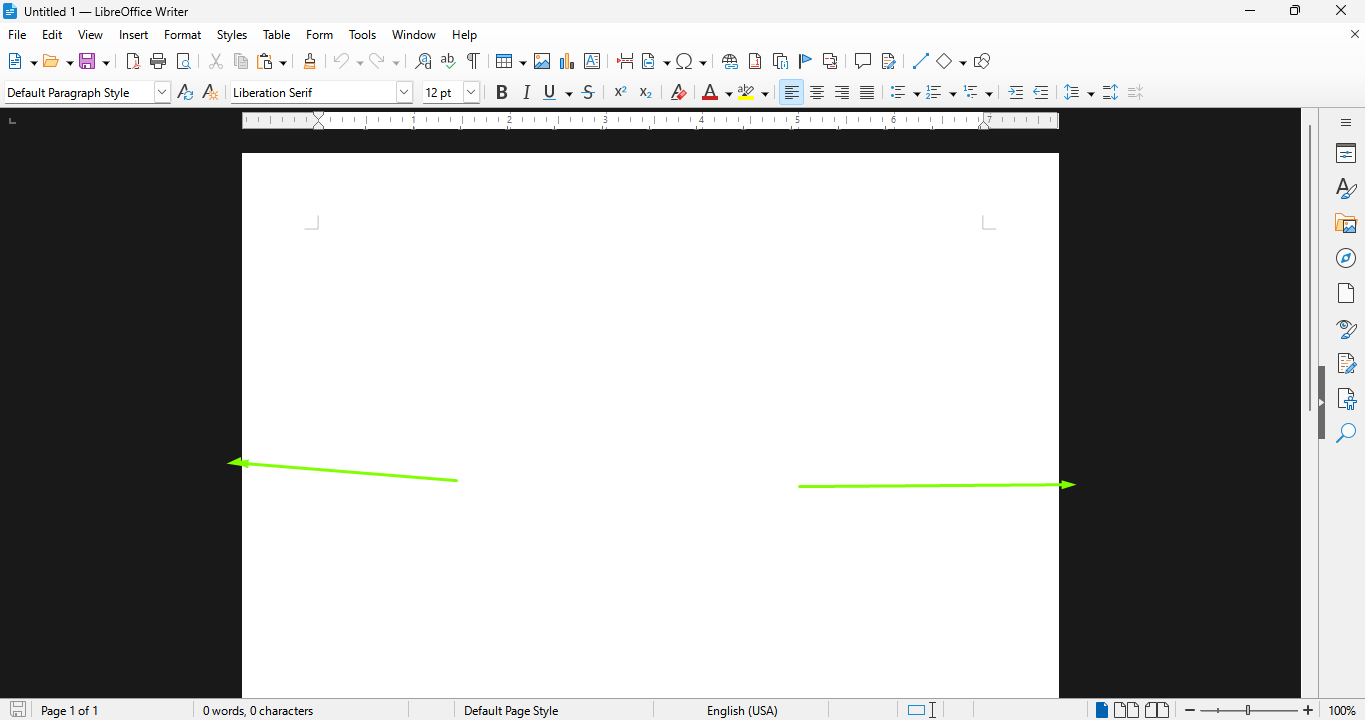This screenshot has width=1365, height=720.
Task: Open Paragraph Style dropdown
Action: [162, 92]
